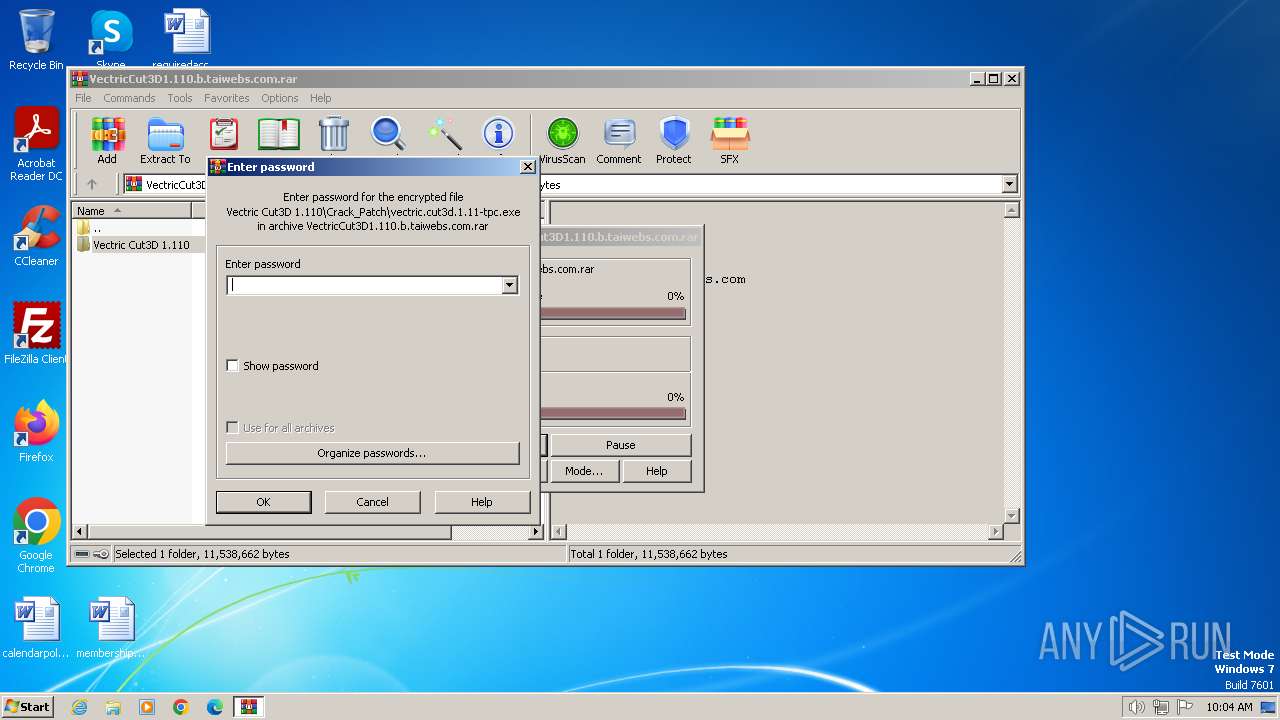Viewport: 1280px width, 720px height.
Task: Click the upper extraction progress bar
Action: pos(613,313)
